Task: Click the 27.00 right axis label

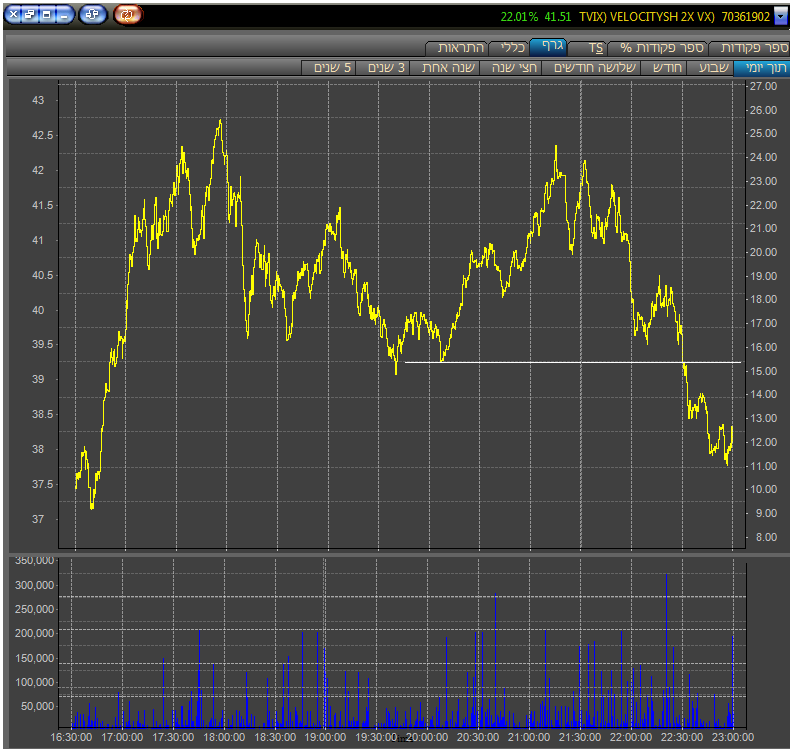Action: tap(763, 86)
